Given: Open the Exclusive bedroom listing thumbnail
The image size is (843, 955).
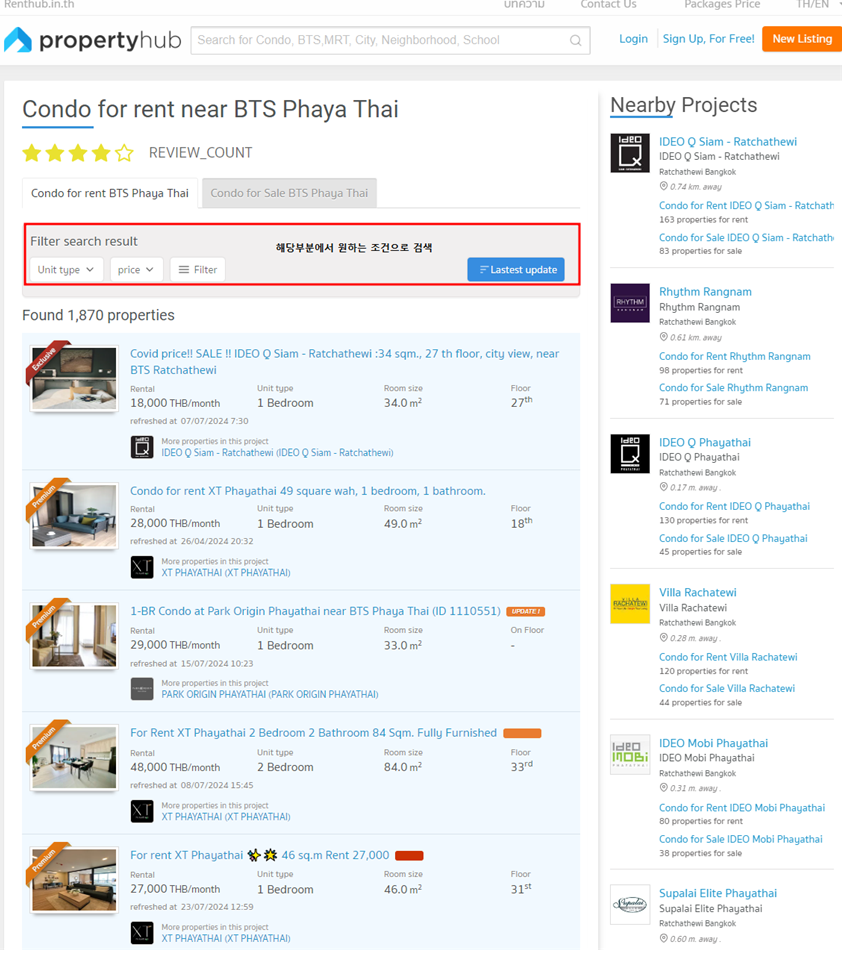Looking at the screenshot, I should pyautogui.click(x=74, y=378).
